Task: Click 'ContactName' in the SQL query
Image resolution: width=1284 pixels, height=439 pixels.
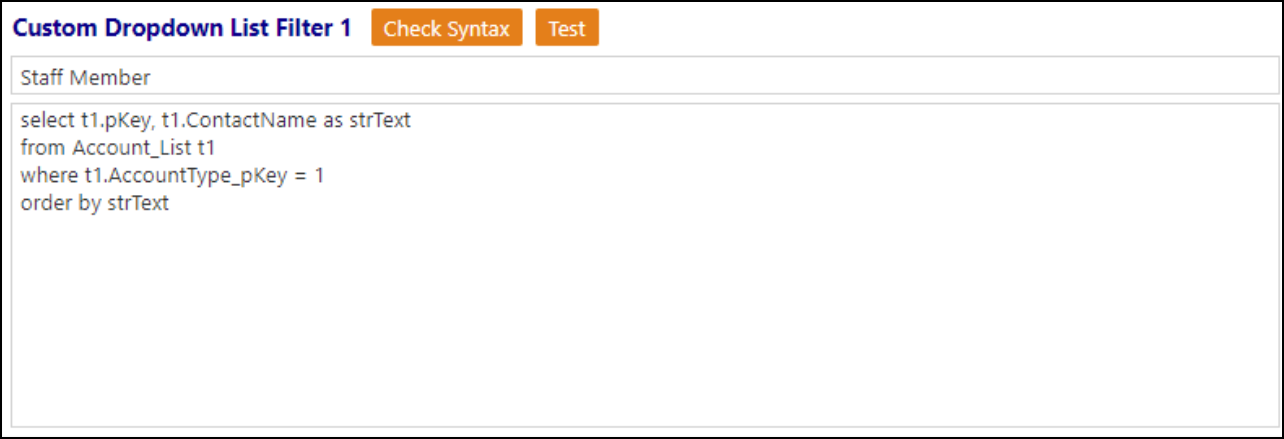Action: [251, 121]
